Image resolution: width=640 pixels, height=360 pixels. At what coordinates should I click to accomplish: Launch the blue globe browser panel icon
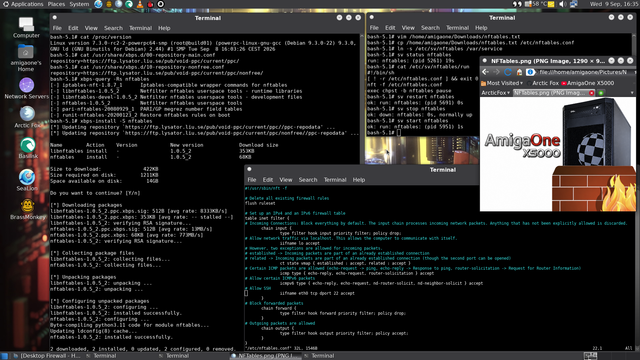click(x=98, y=4)
